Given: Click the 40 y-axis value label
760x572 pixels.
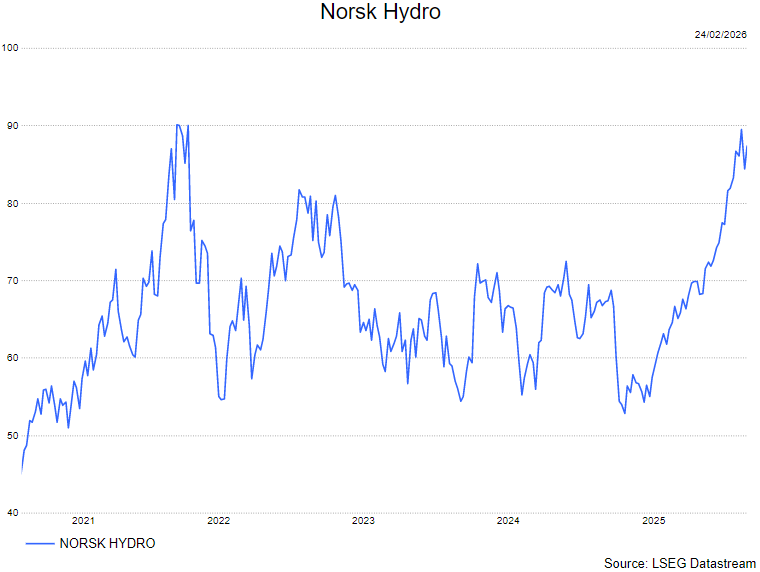Looking at the screenshot, I should [x=10, y=513].
